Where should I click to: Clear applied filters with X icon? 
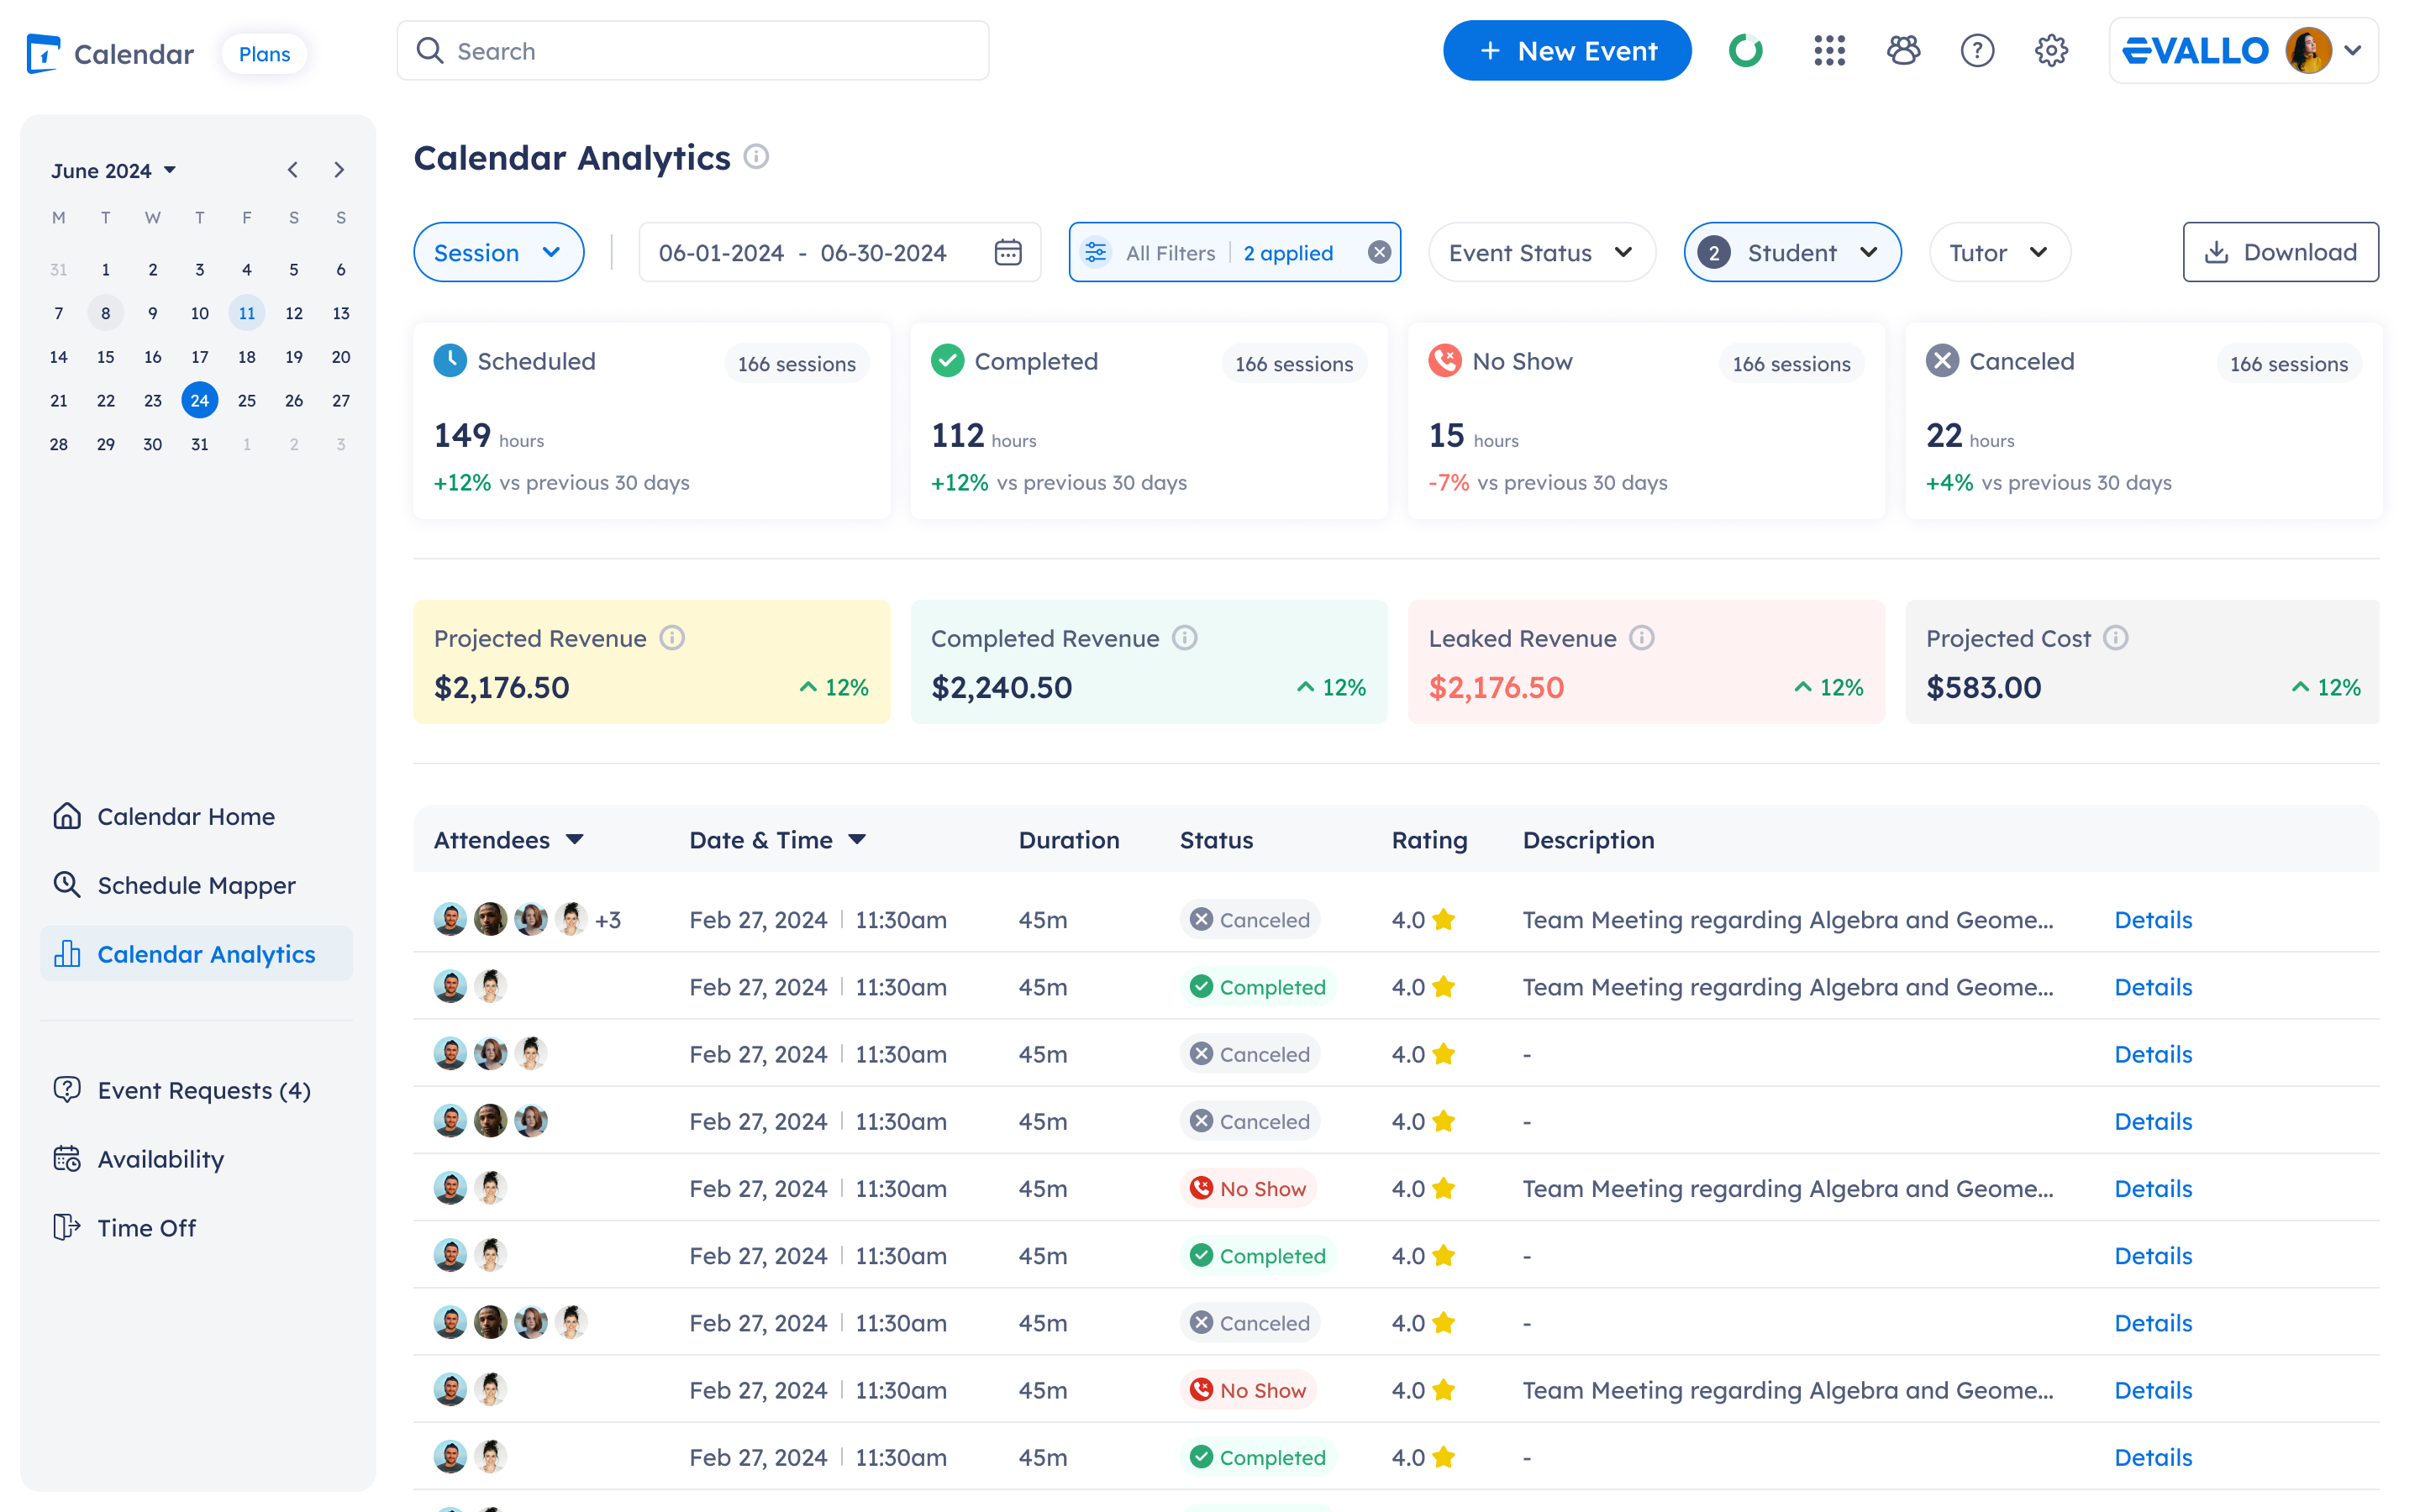click(1379, 253)
